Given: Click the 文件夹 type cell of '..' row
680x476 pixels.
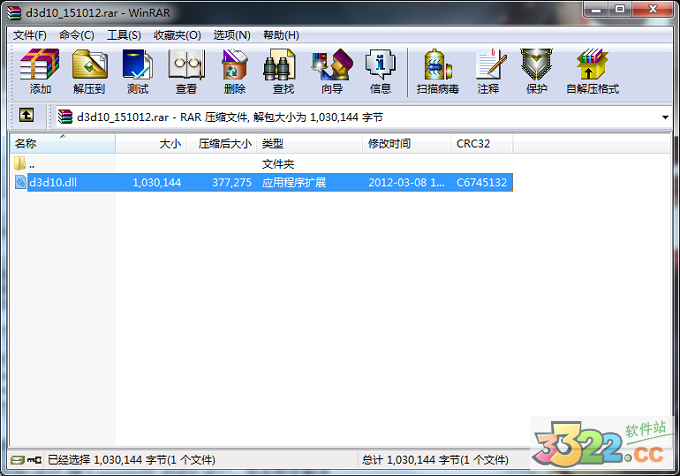Looking at the screenshot, I should point(278,164).
